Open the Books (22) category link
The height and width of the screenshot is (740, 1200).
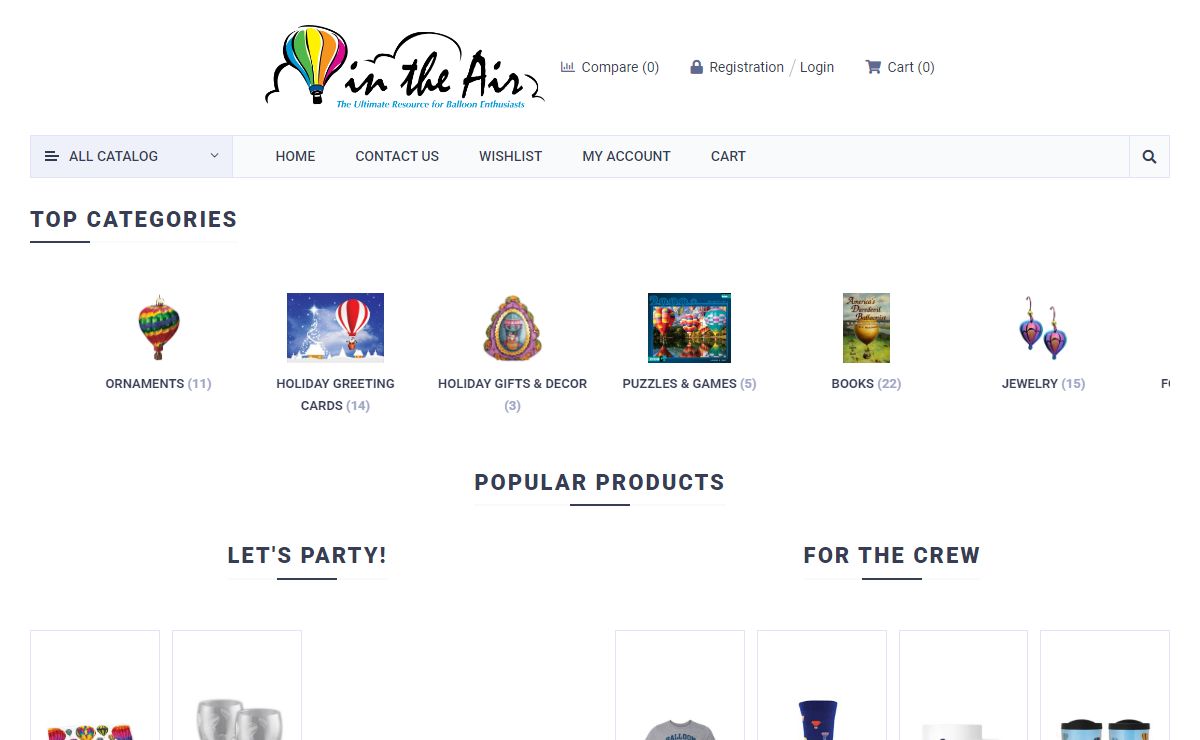(x=866, y=384)
